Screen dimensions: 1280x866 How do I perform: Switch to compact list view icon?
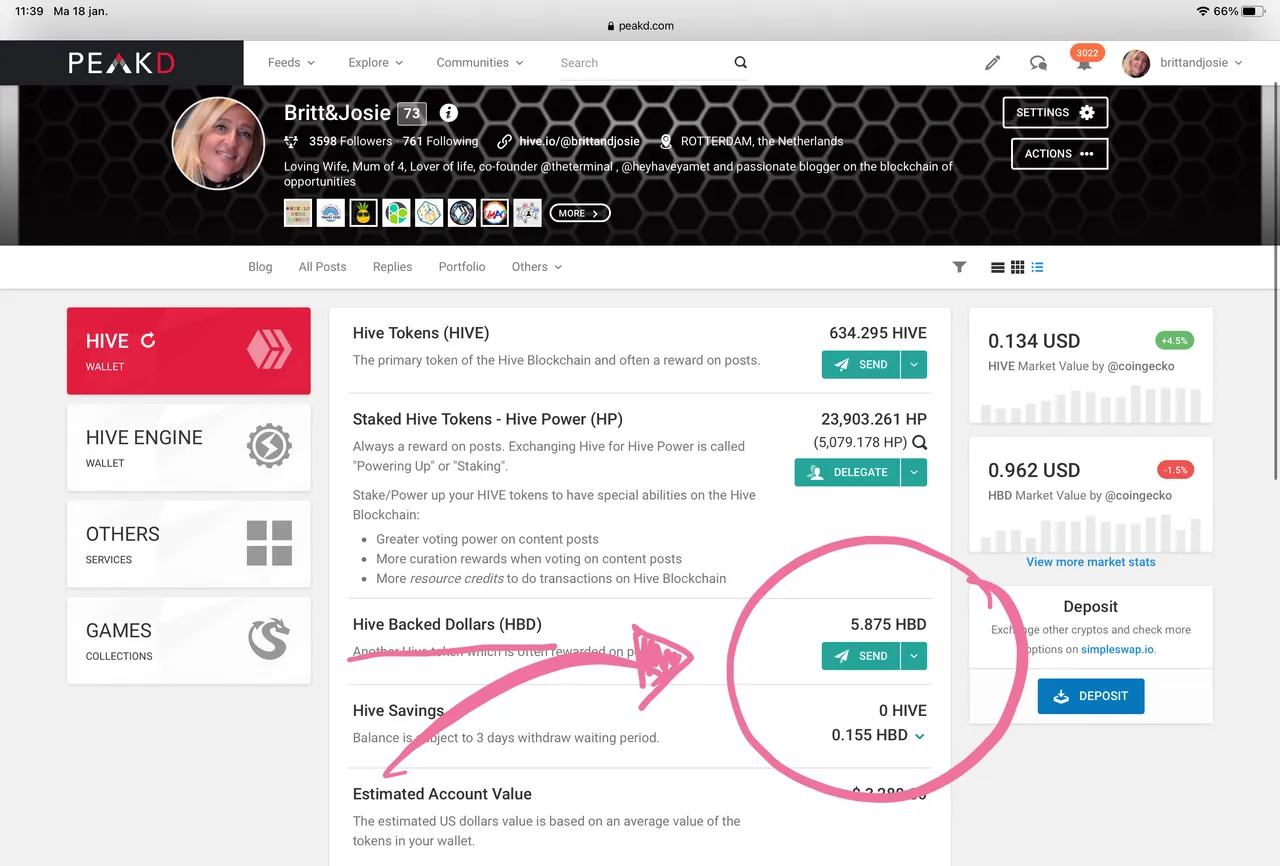tap(997, 267)
